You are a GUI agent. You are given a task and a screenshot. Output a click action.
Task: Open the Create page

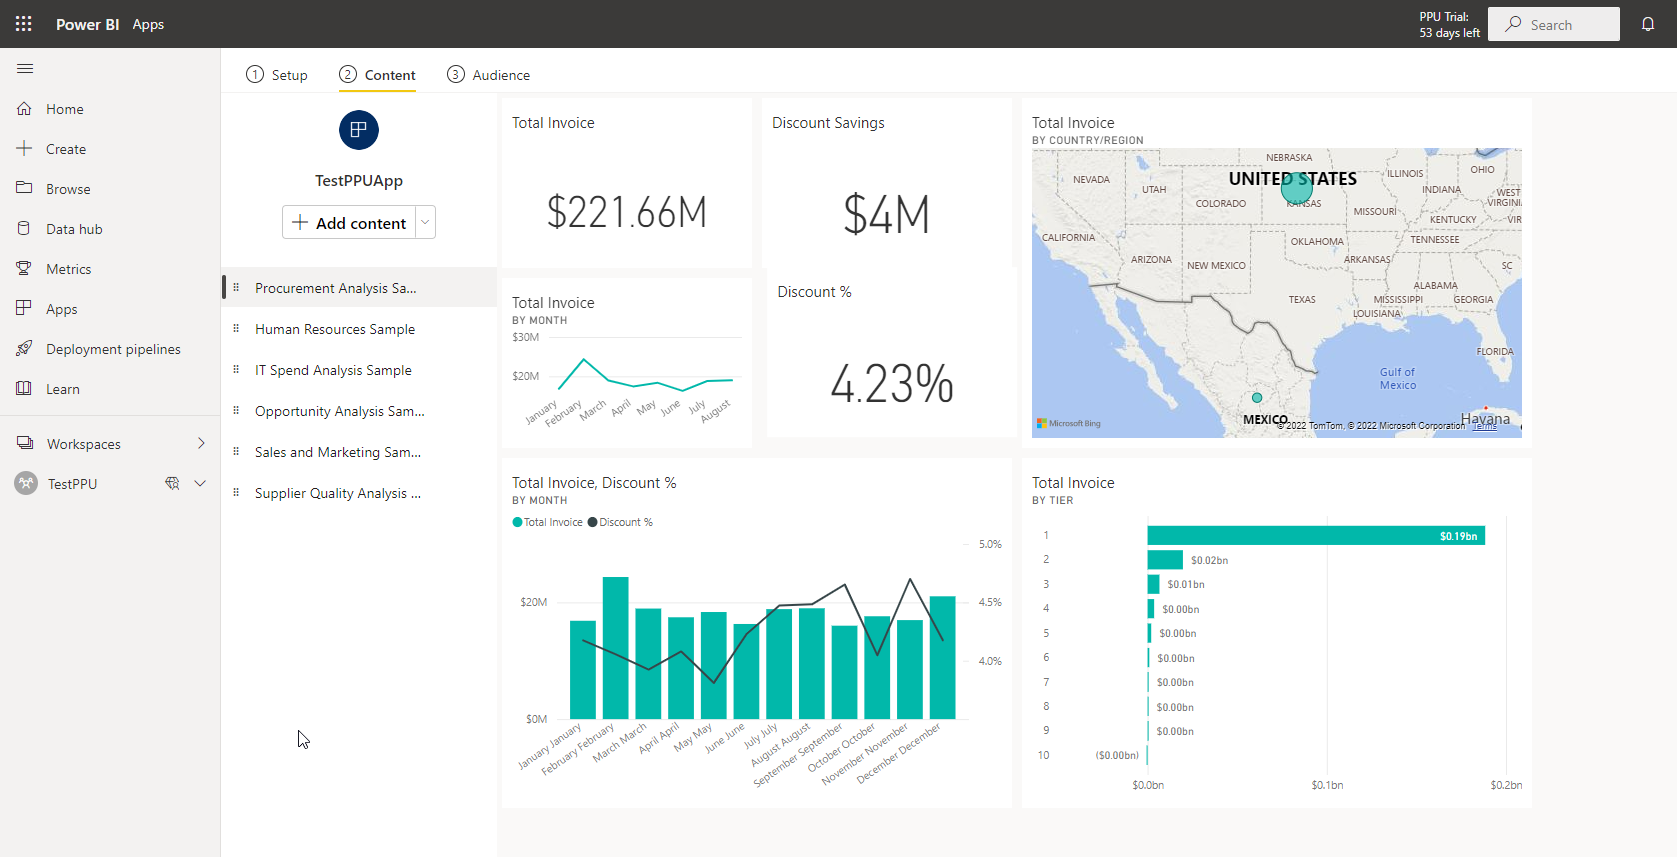pos(110,149)
